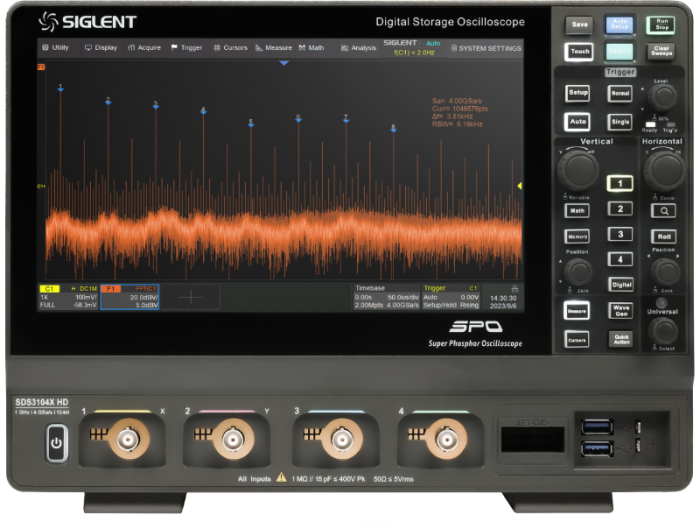Toggle channel 3 button
Screen dimensions: 700x522
tap(620, 234)
